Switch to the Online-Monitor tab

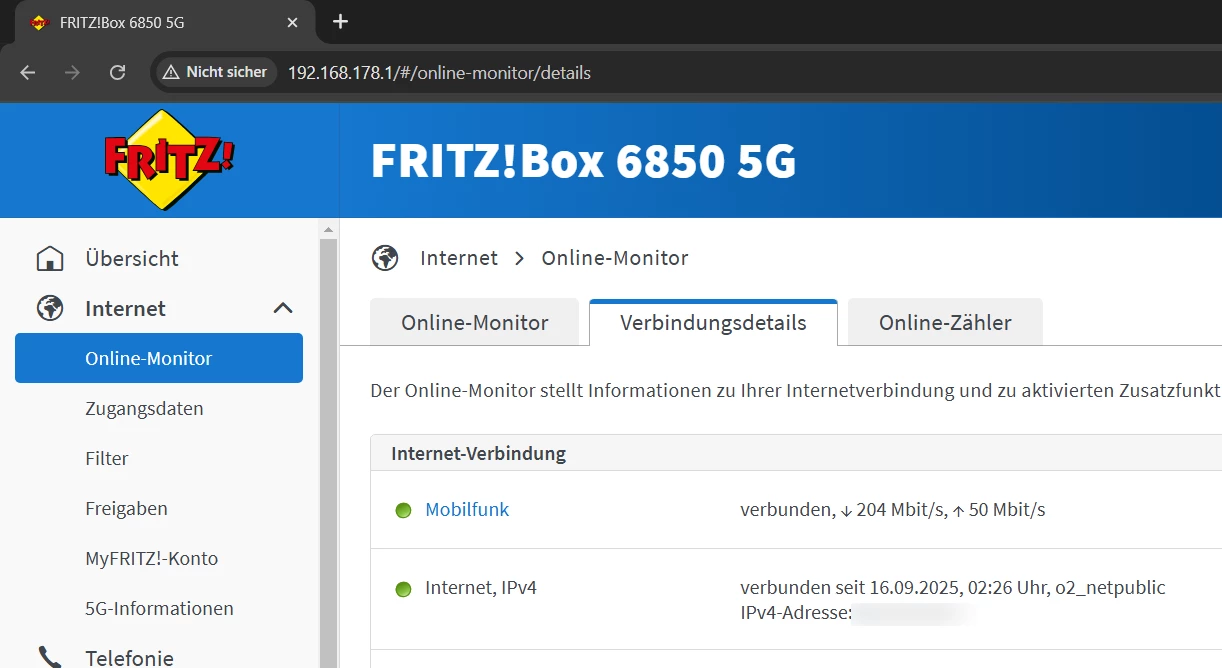click(x=474, y=322)
